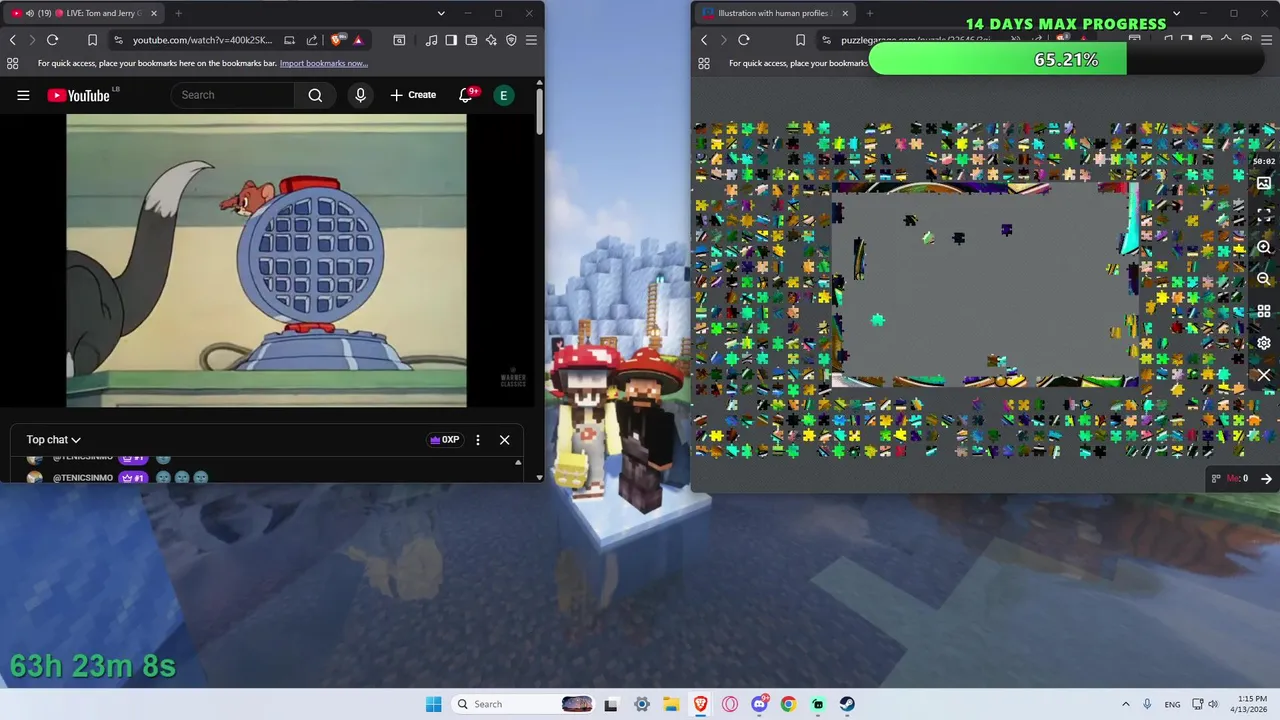Screen dimensions: 1280x720
Task: Open the YouTube notifications bell
Action: tap(466, 95)
